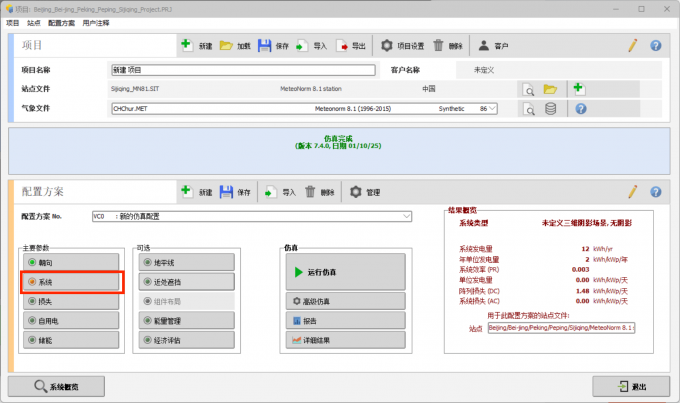Image resolution: width=680 pixels, height=403 pixels.
Task: Click the green plus icon in 站点文件 row
Action: [x=578, y=89]
